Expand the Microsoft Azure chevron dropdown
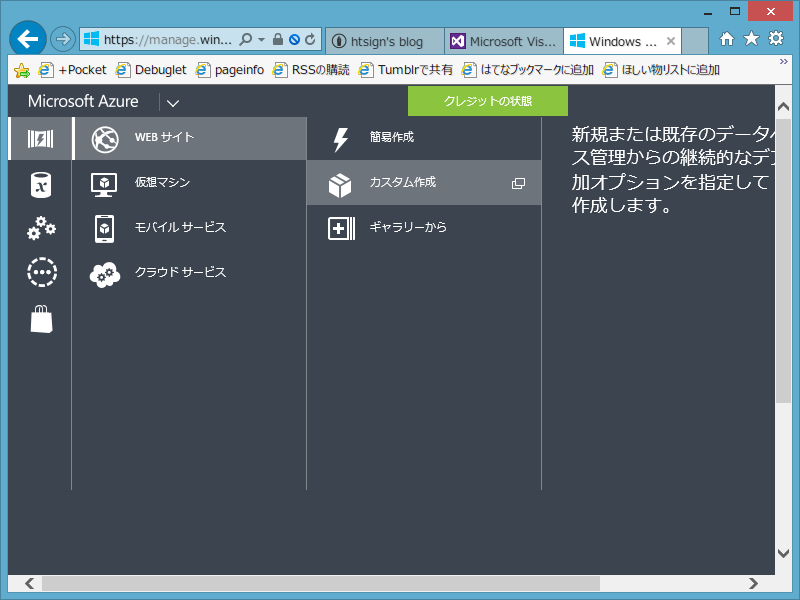This screenshot has width=800, height=600. point(172,101)
